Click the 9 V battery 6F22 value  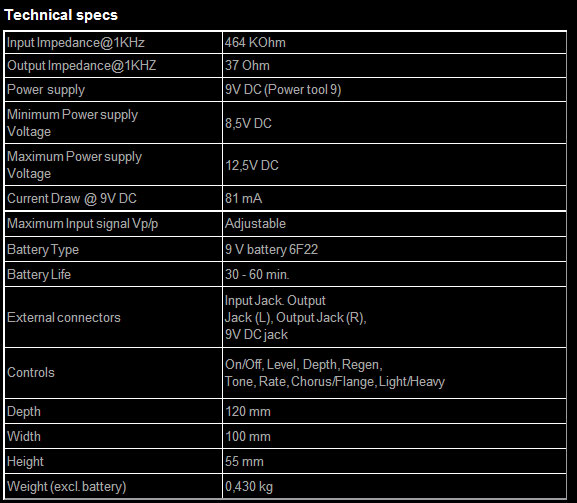(x=271, y=249)
